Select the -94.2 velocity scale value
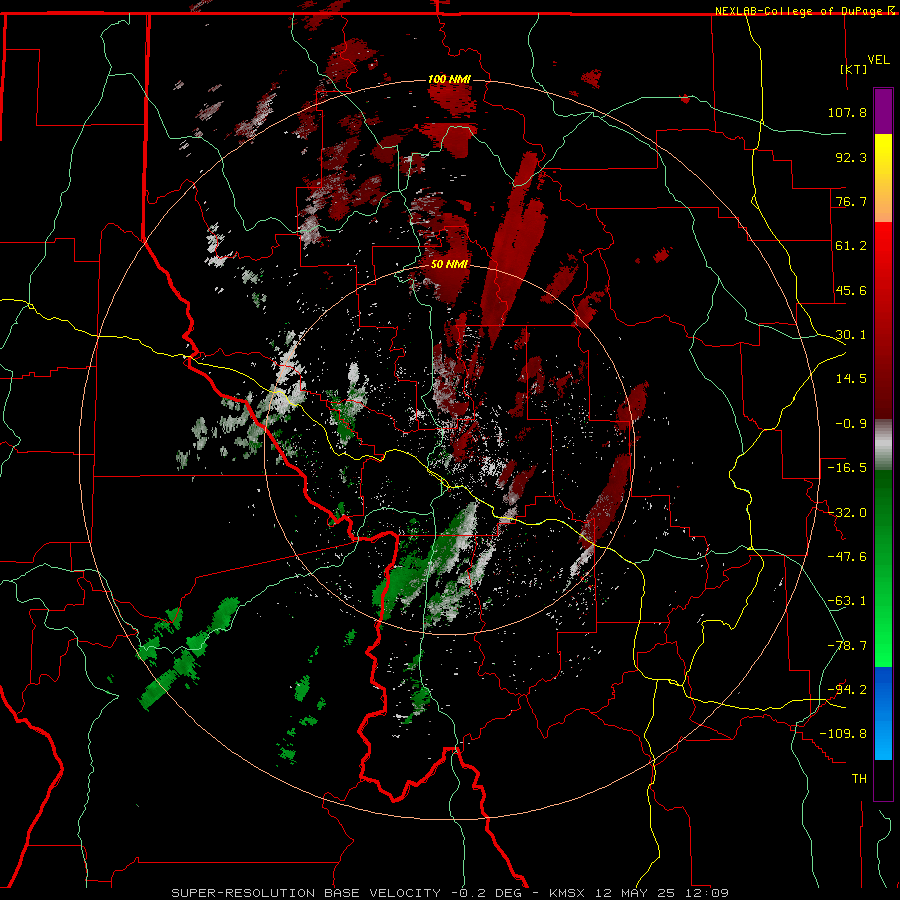This screenshot has height=900, width=900. coord(847,690)
